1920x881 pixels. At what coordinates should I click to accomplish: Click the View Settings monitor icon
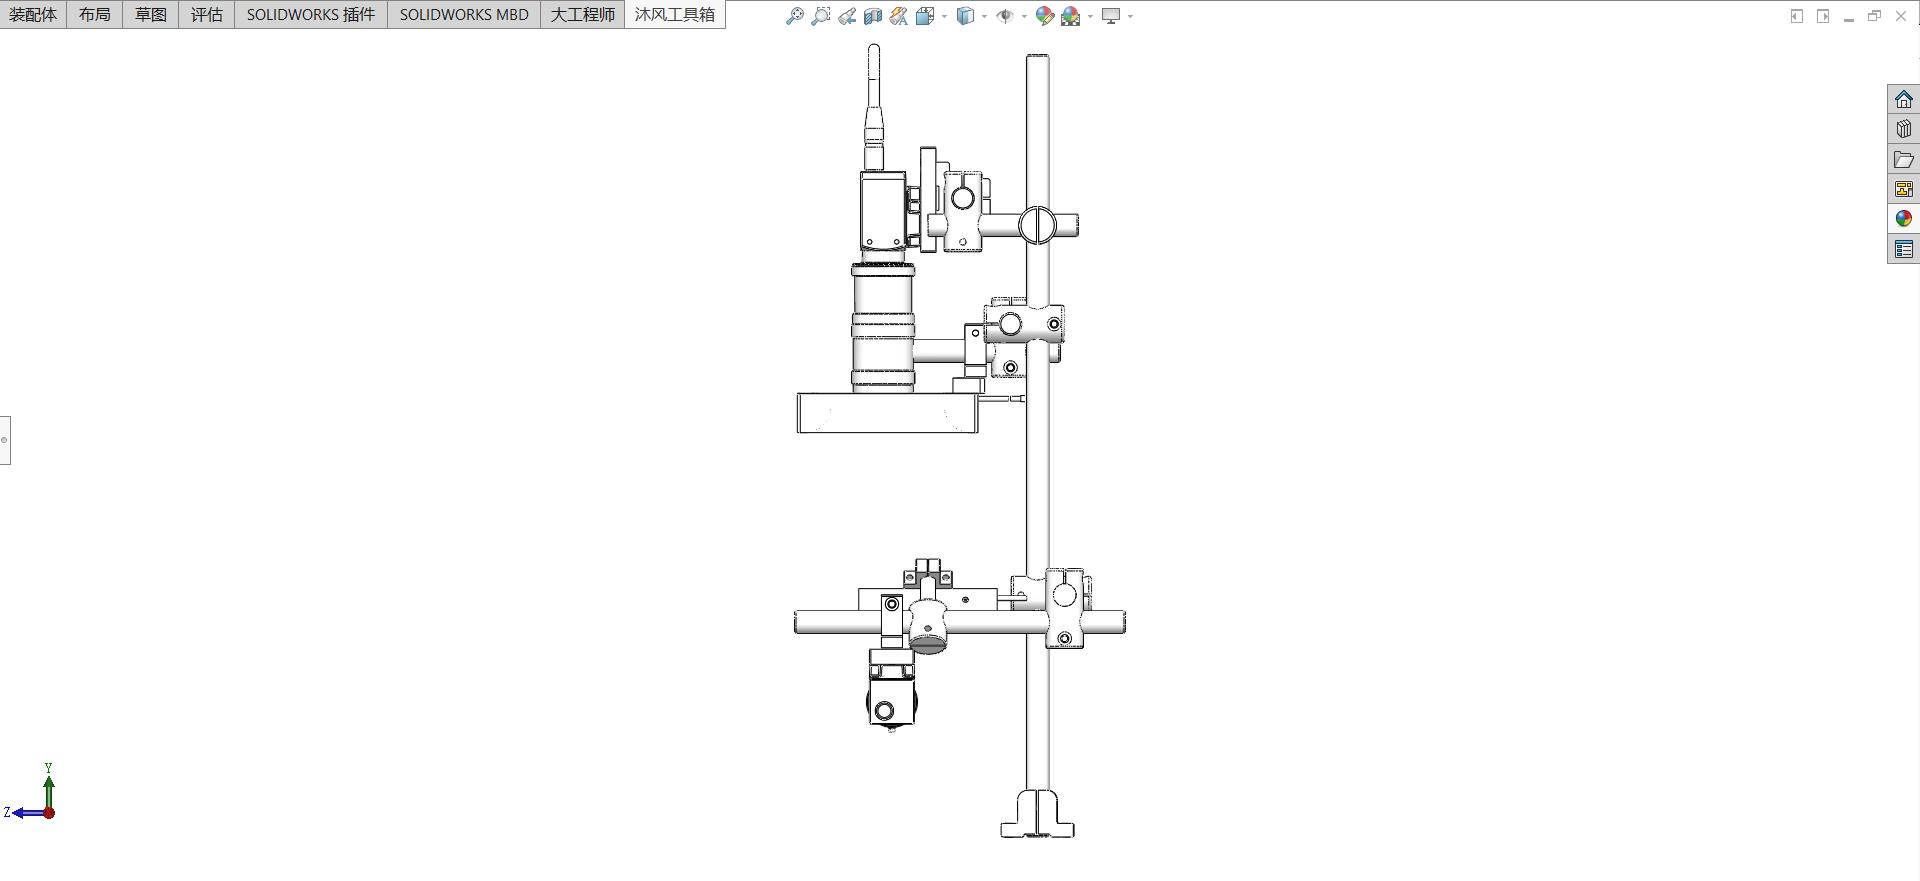click(x=1111, y=16)
